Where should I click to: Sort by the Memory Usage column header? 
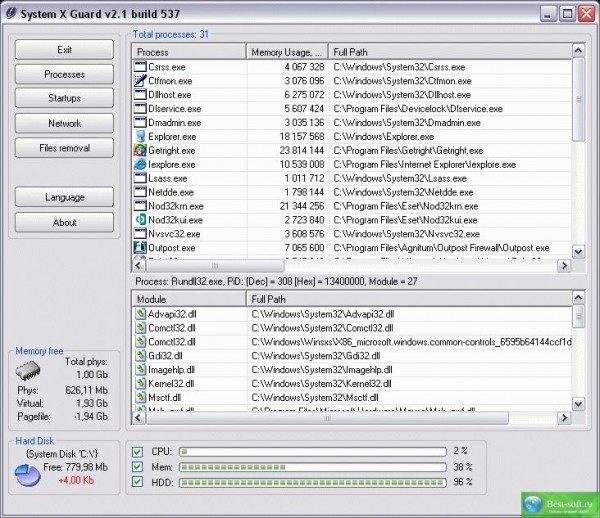287,52
